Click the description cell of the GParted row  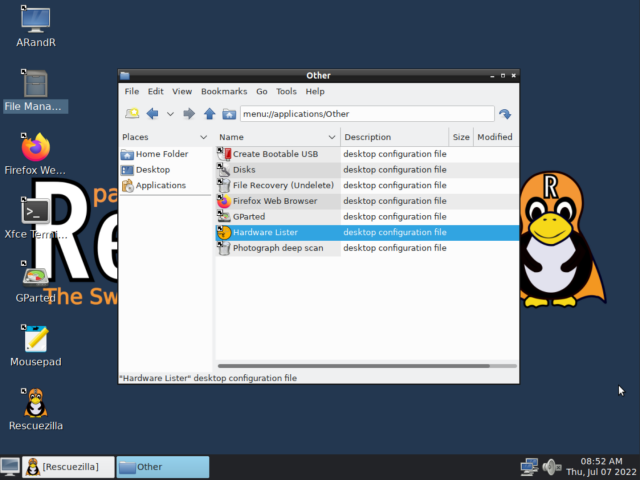pos(395,216)
